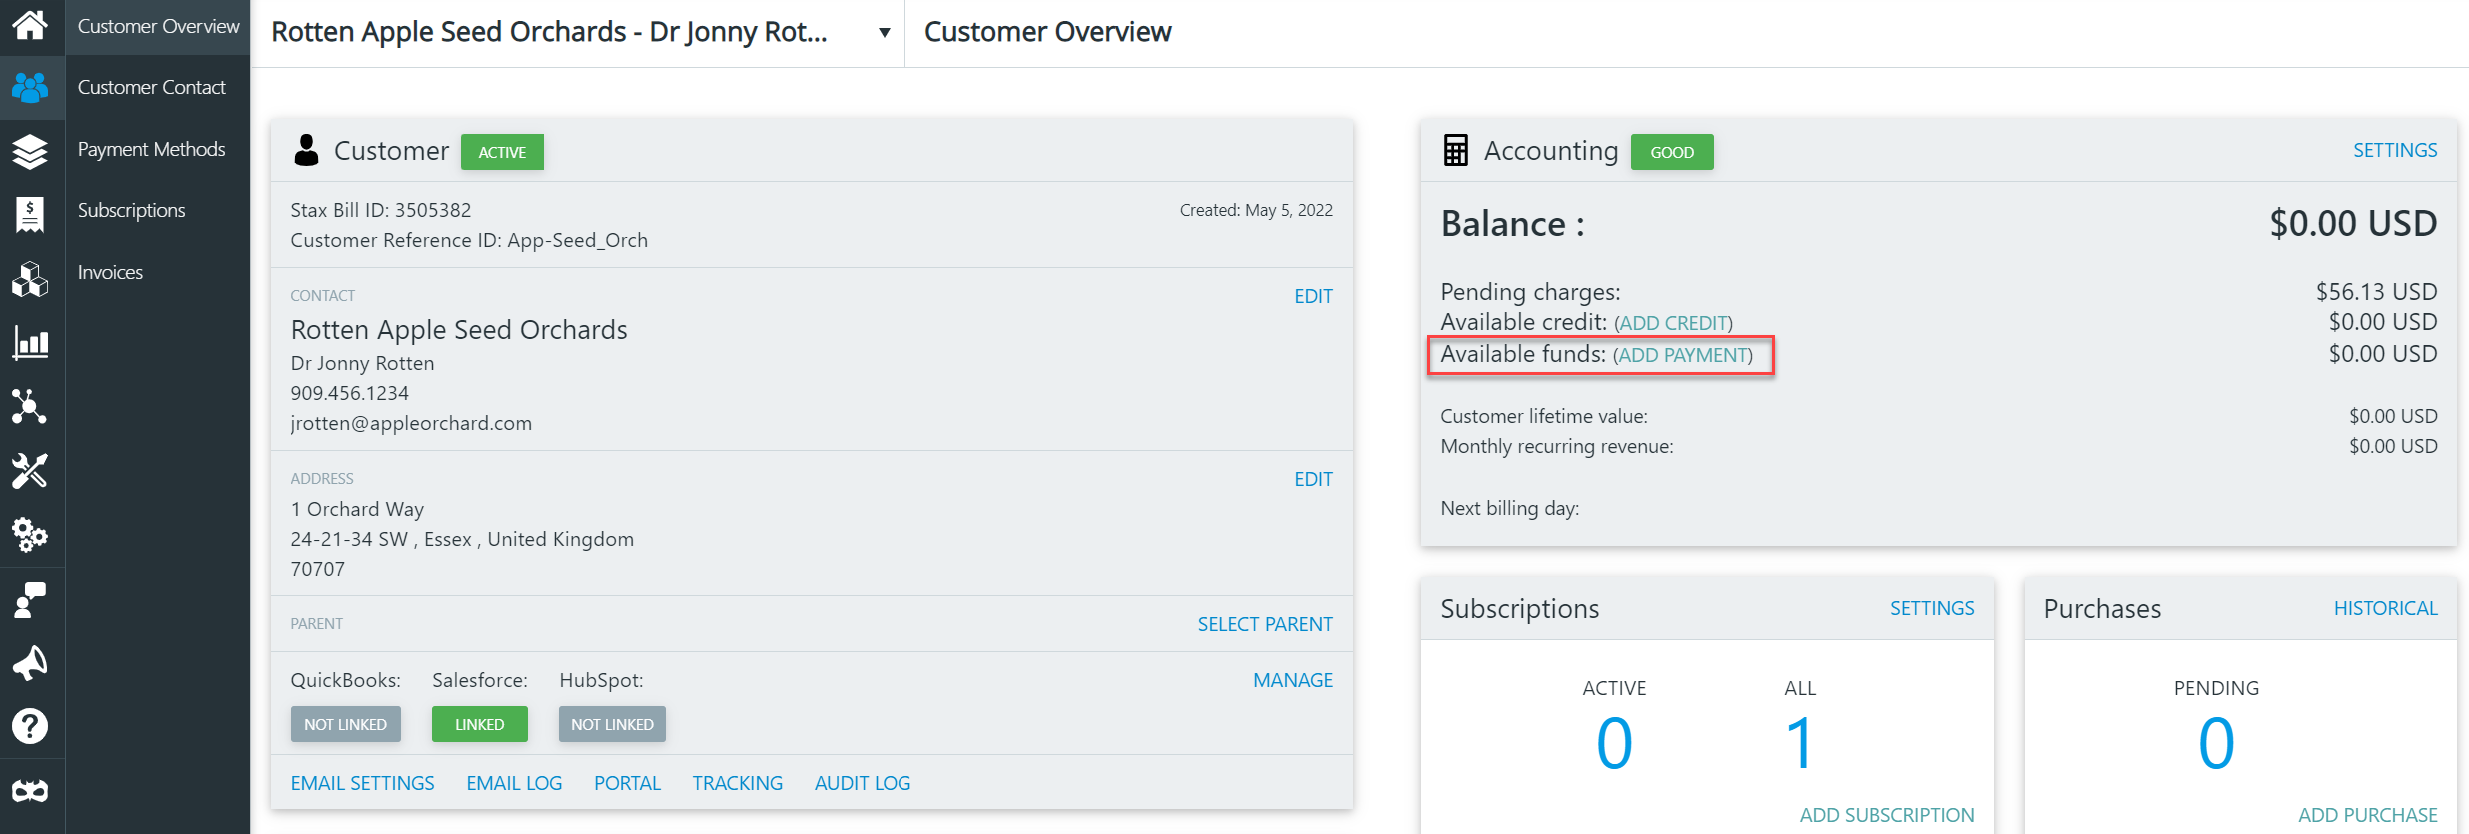Open the TRACKING link

click(x=738, y=783)
